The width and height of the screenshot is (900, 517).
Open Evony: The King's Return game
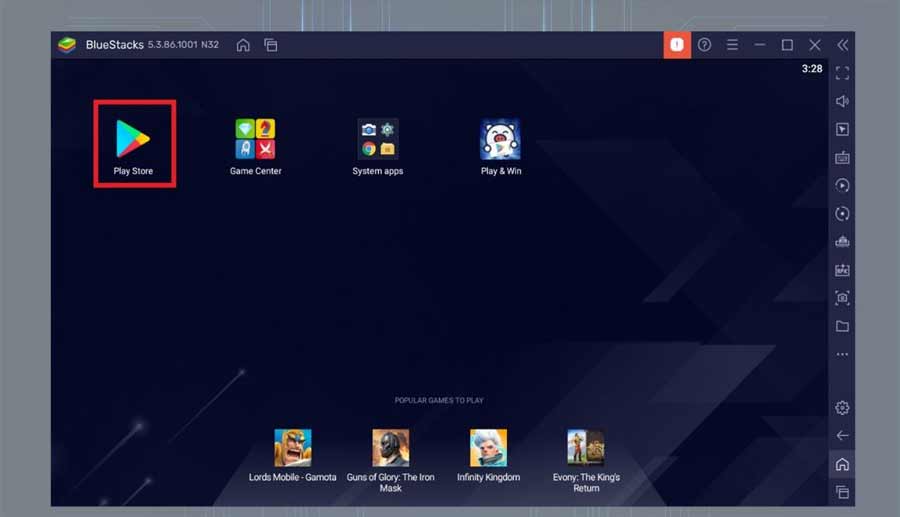click(x=586, y=448)
